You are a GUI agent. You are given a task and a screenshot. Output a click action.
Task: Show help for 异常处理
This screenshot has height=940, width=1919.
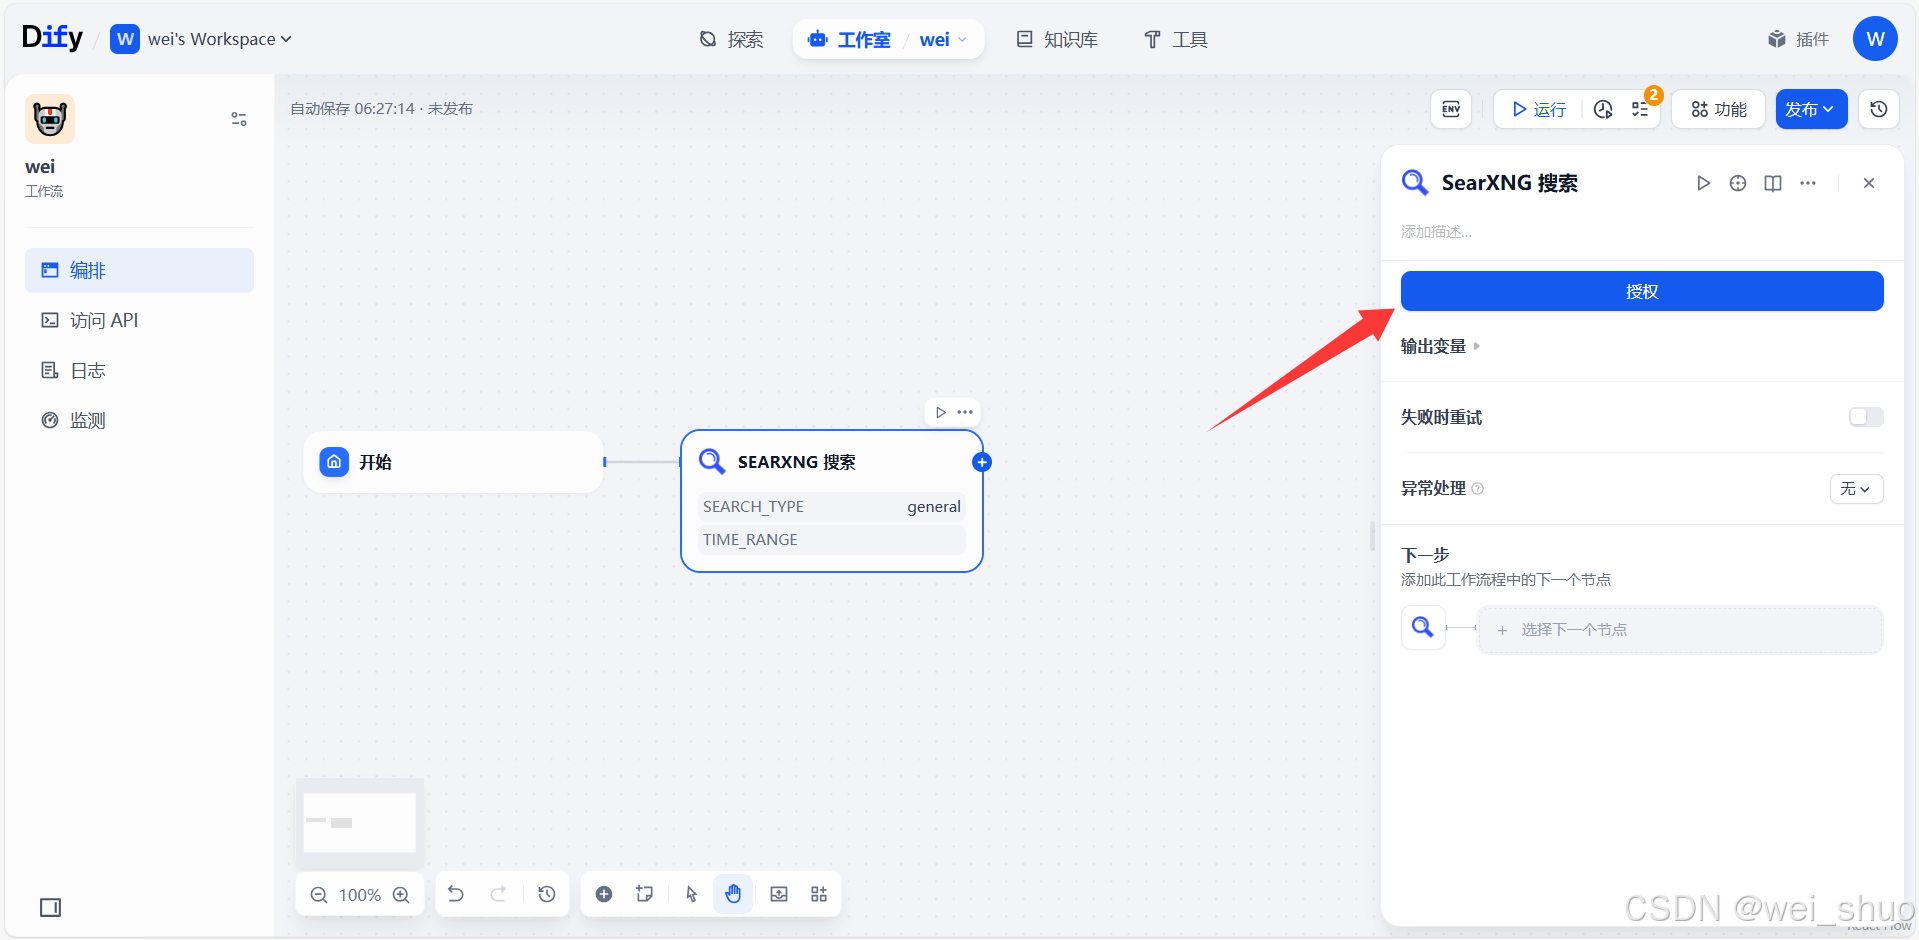[1478, 488]
